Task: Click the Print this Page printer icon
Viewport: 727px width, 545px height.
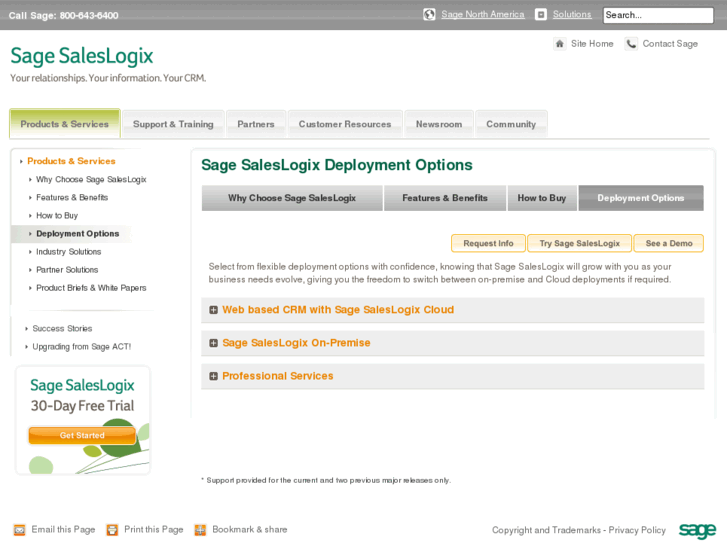Action: click(112, 530)
